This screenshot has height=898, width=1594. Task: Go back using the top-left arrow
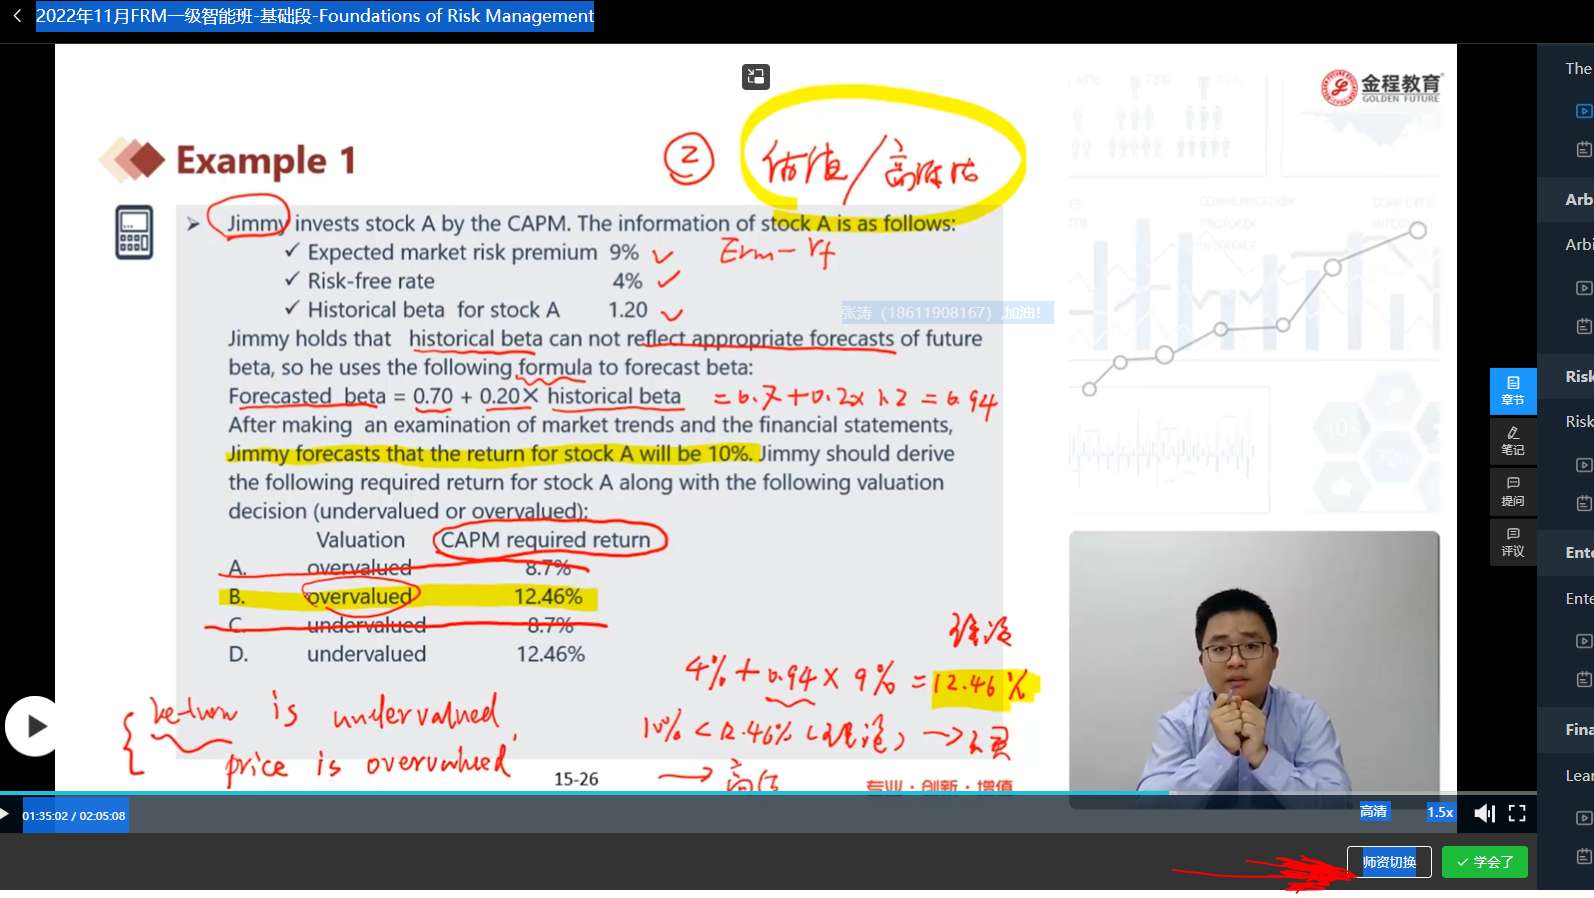point(17,16)
